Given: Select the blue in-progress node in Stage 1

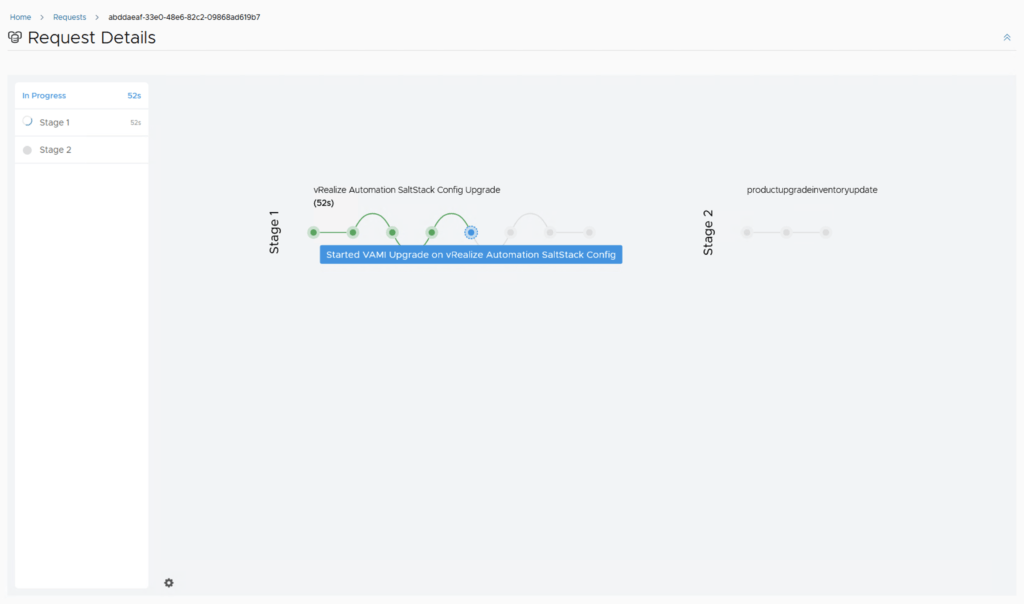Looking at the screenshot, I should point(471,232).
